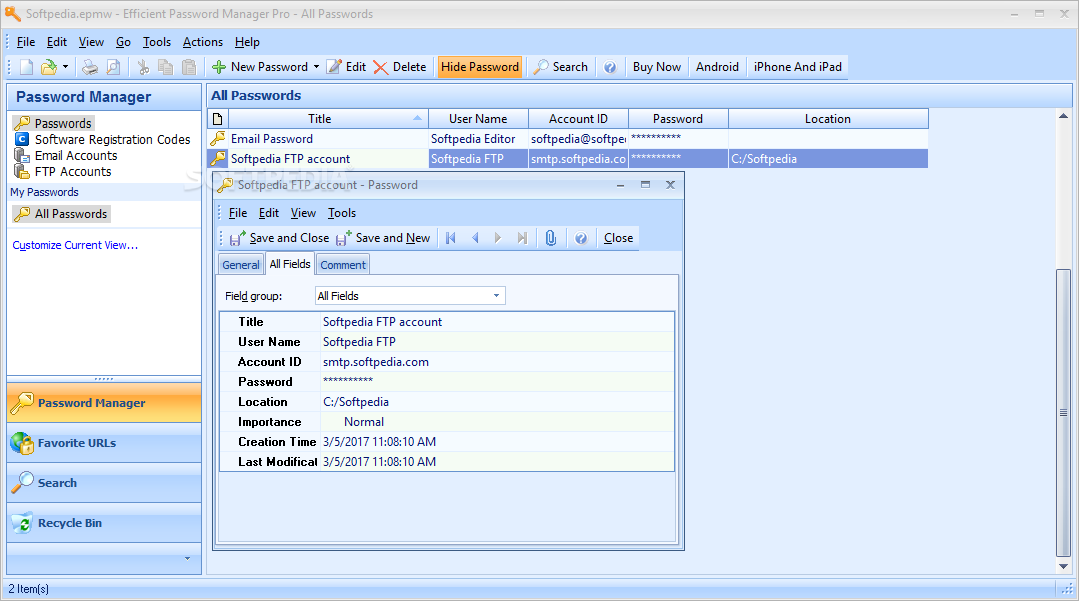Open the Tools menu in the password dialog
The height and width of the screenshot is (601, 1079).
click(x=342, y=213)
